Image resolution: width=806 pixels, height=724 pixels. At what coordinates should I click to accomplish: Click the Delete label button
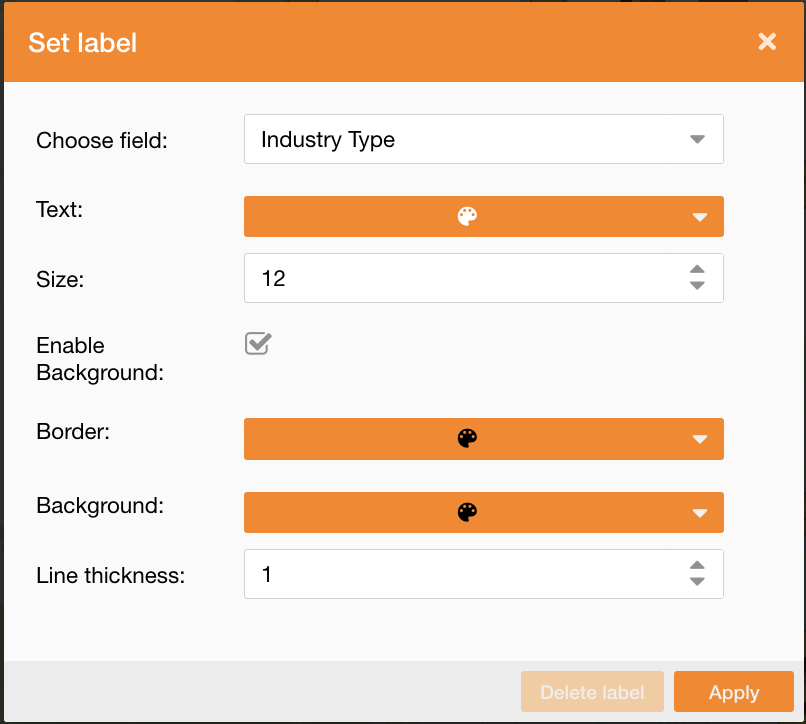pyautogui.click(x=592, y=692)
